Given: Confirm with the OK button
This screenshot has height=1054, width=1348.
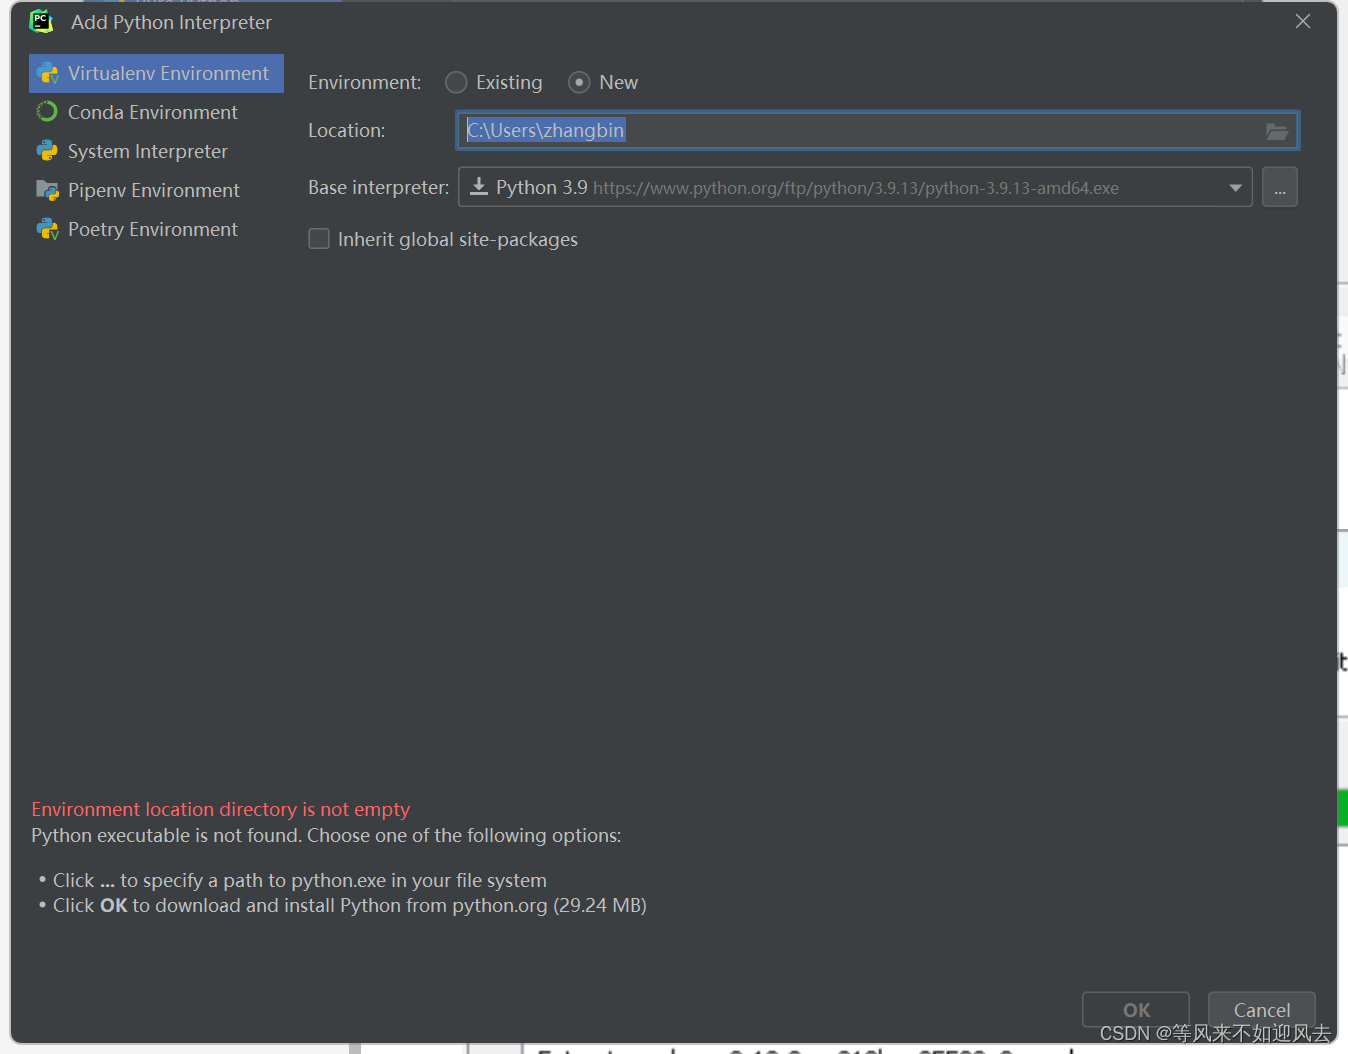Looking at the screenshot, I should [x=1136, y=1010].
